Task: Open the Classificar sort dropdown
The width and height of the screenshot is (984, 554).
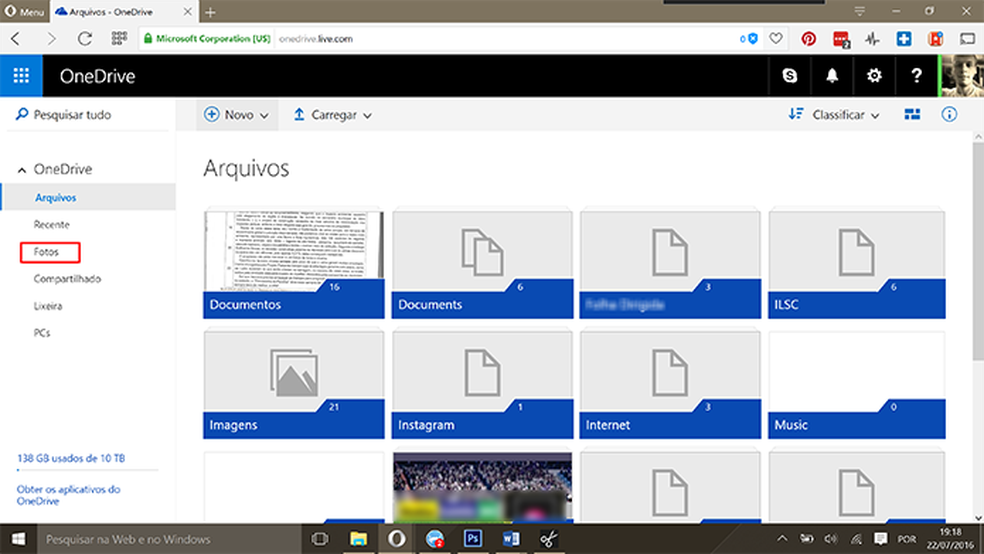Action: [834, 115]
